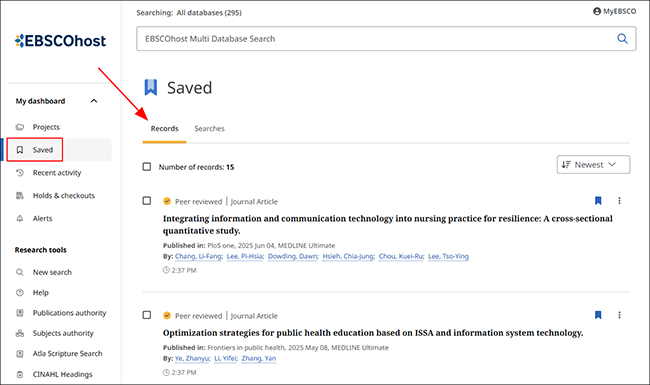Unsave the Optimization strategies article via bookmark icon
The height and width of the screenshot is (385, 650).
click(x=598, y=315)
